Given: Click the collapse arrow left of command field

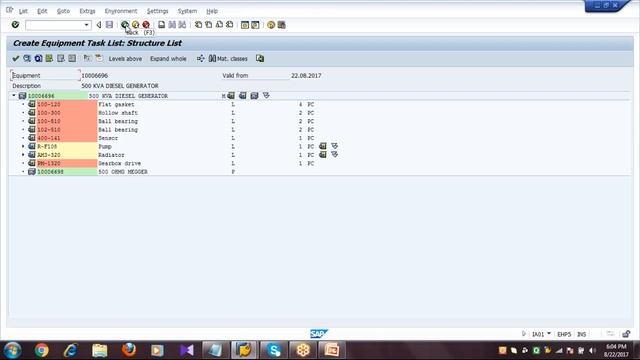Looking at the screenshot, I should click(x=99, y=25).
